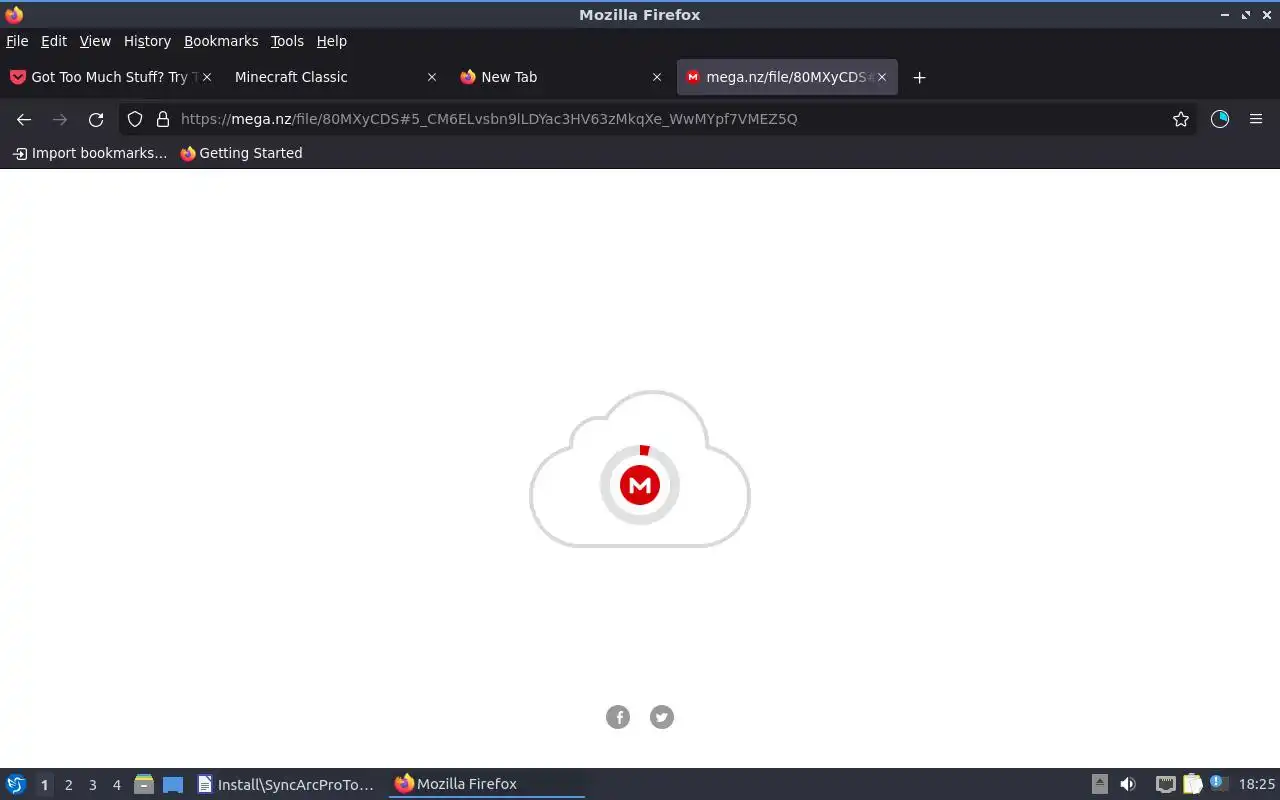Viewport: 1280px width, 800px height.
Task: Switch to workspace 1
Action: coord(44,785)
